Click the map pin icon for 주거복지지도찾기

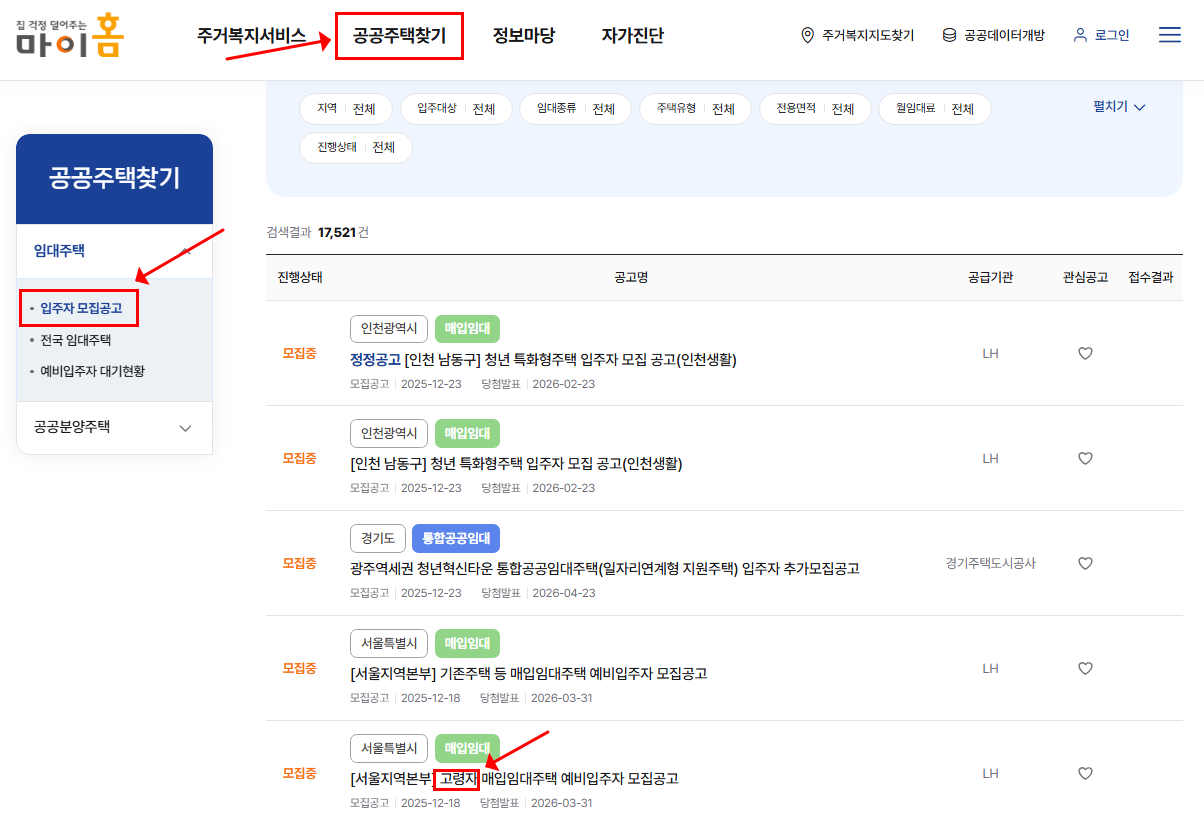[x=808, y=35]
